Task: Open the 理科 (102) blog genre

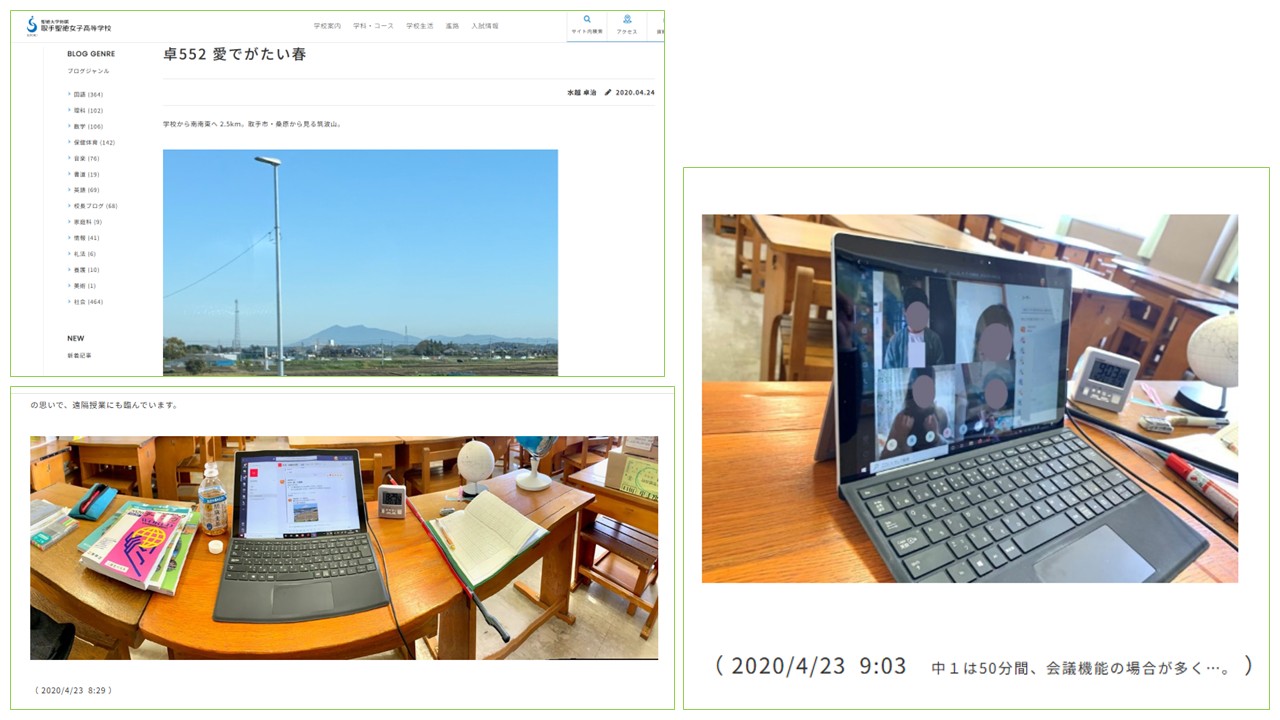Action: (88, 111)
